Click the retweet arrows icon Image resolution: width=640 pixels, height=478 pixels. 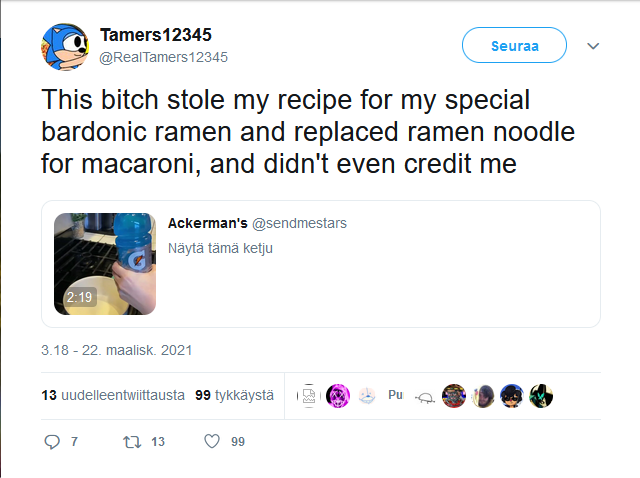tap(131, 441)
